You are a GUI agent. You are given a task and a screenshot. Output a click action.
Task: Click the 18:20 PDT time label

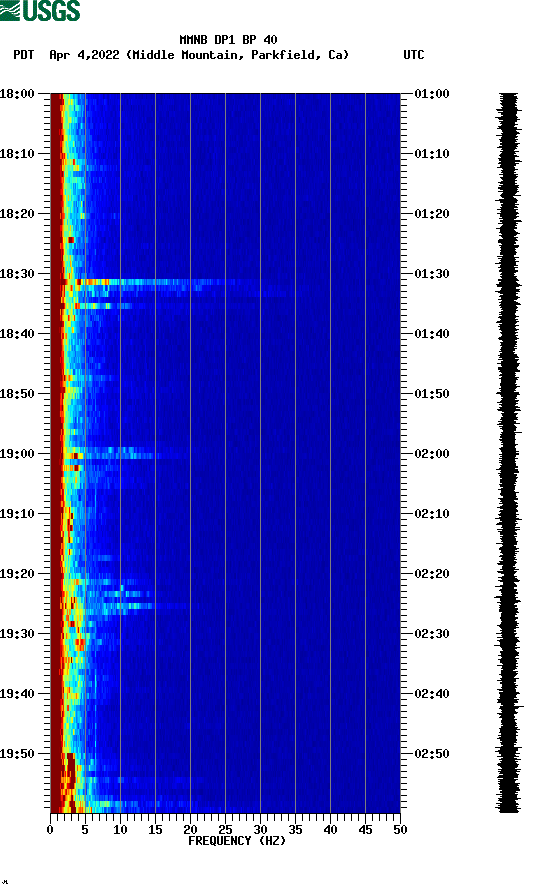pos(17,214)
